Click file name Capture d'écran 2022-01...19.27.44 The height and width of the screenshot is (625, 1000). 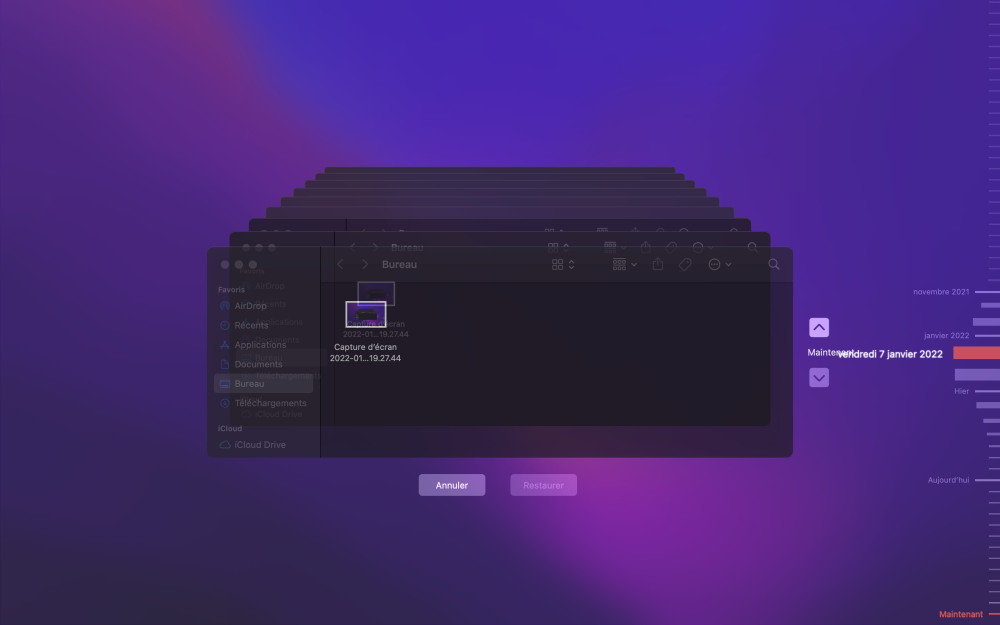(x=365, y=353)
